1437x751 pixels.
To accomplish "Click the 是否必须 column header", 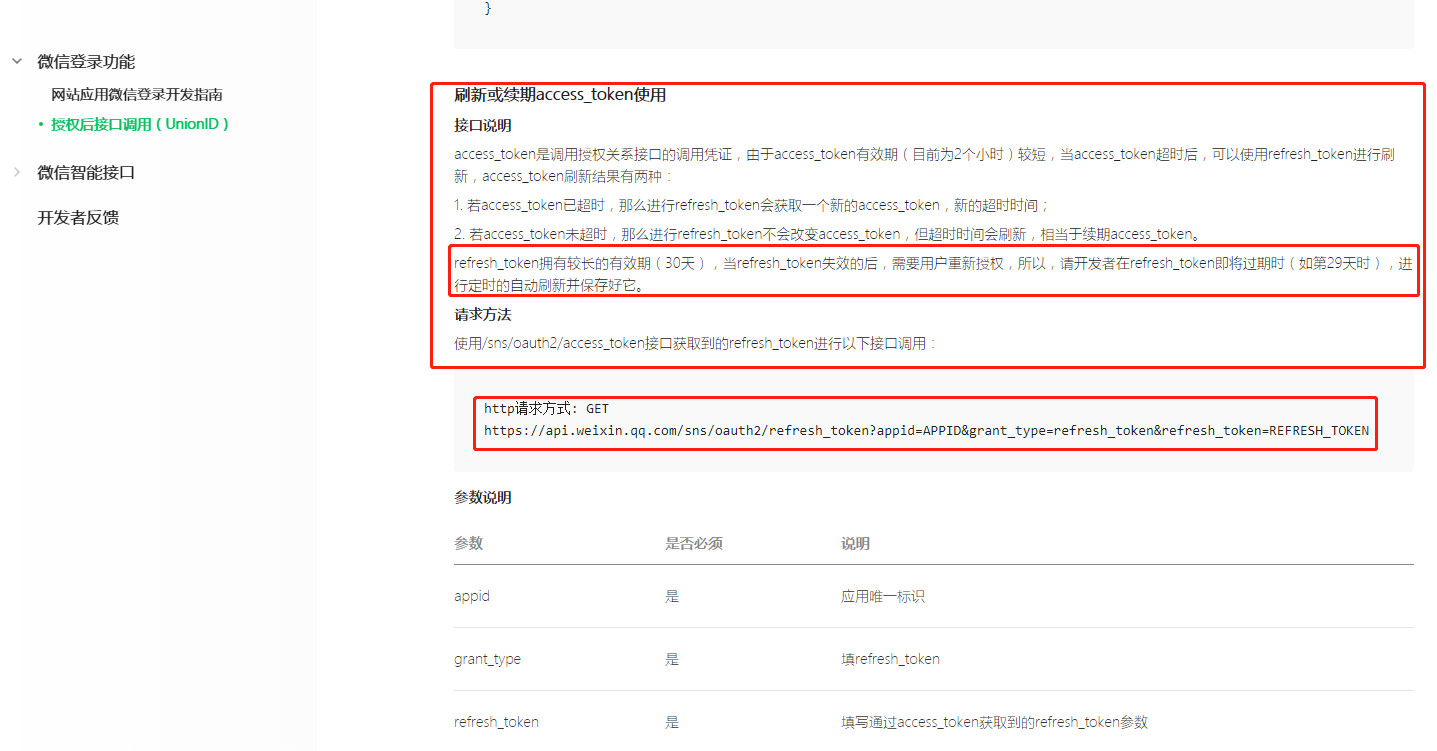I will (x=694, y=543).
